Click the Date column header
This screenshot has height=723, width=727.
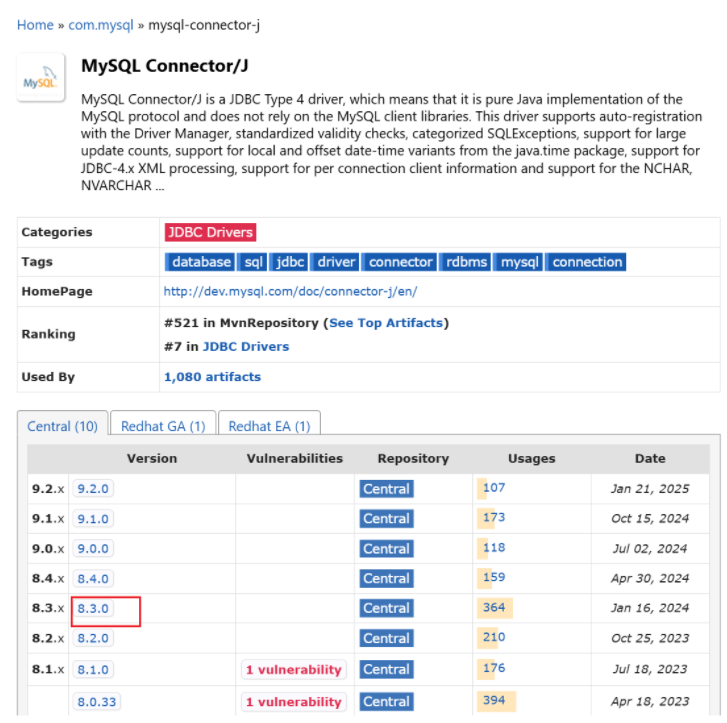(650, 458)
